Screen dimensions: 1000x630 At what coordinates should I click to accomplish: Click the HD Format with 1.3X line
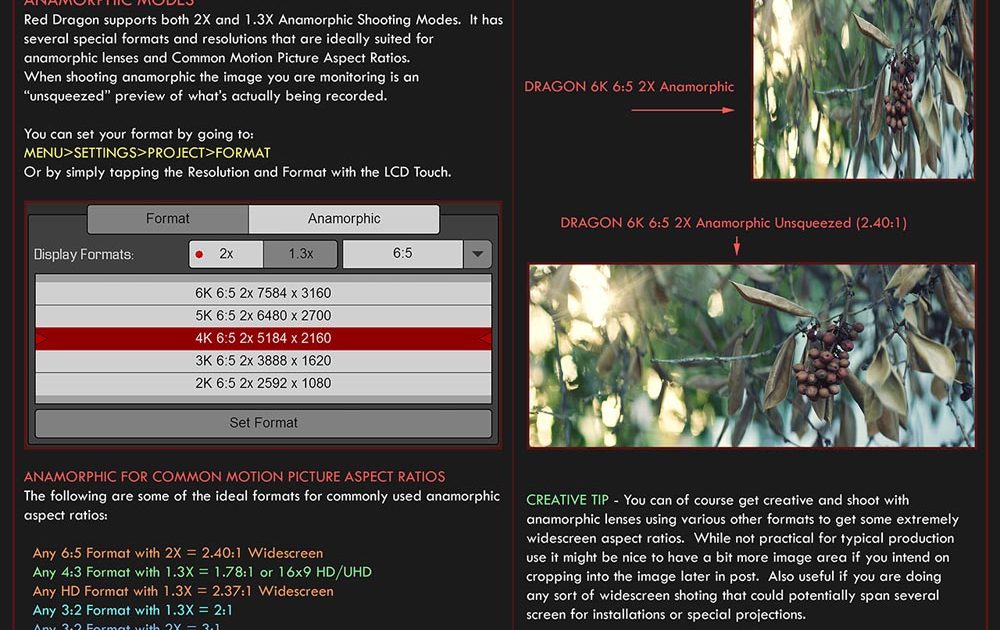[x=183, y=591]
